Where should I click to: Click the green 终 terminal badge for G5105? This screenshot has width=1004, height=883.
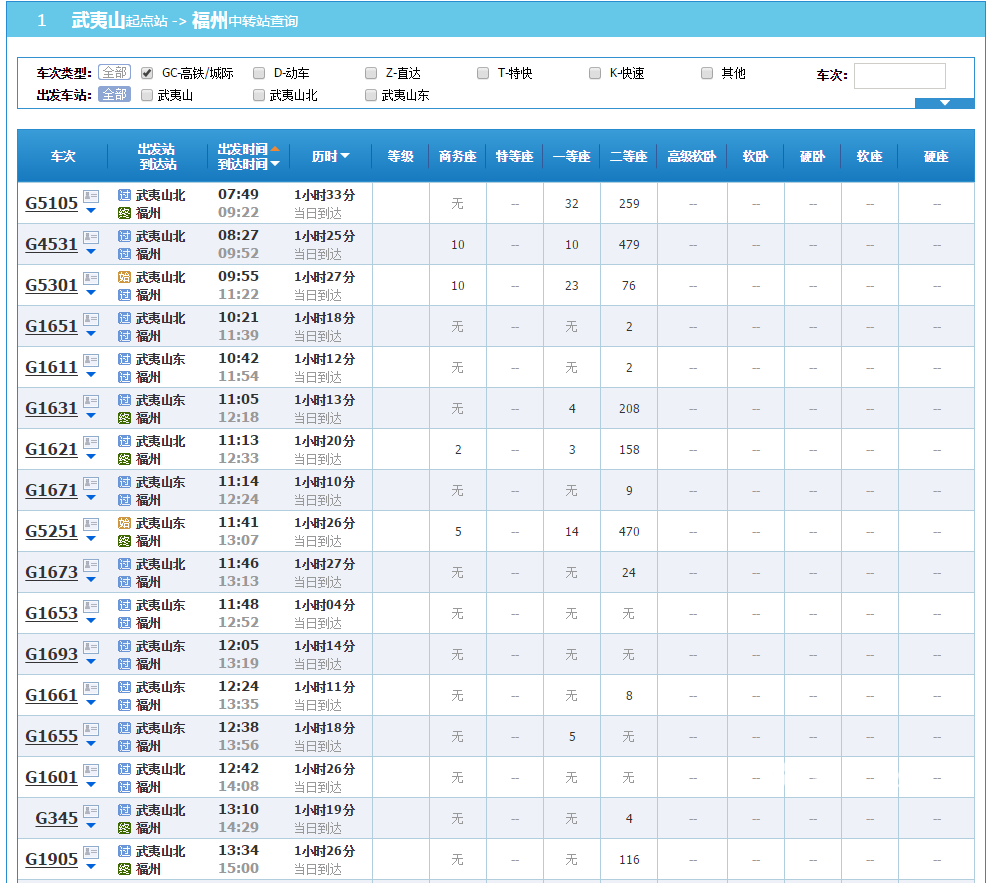coord(125,213)
